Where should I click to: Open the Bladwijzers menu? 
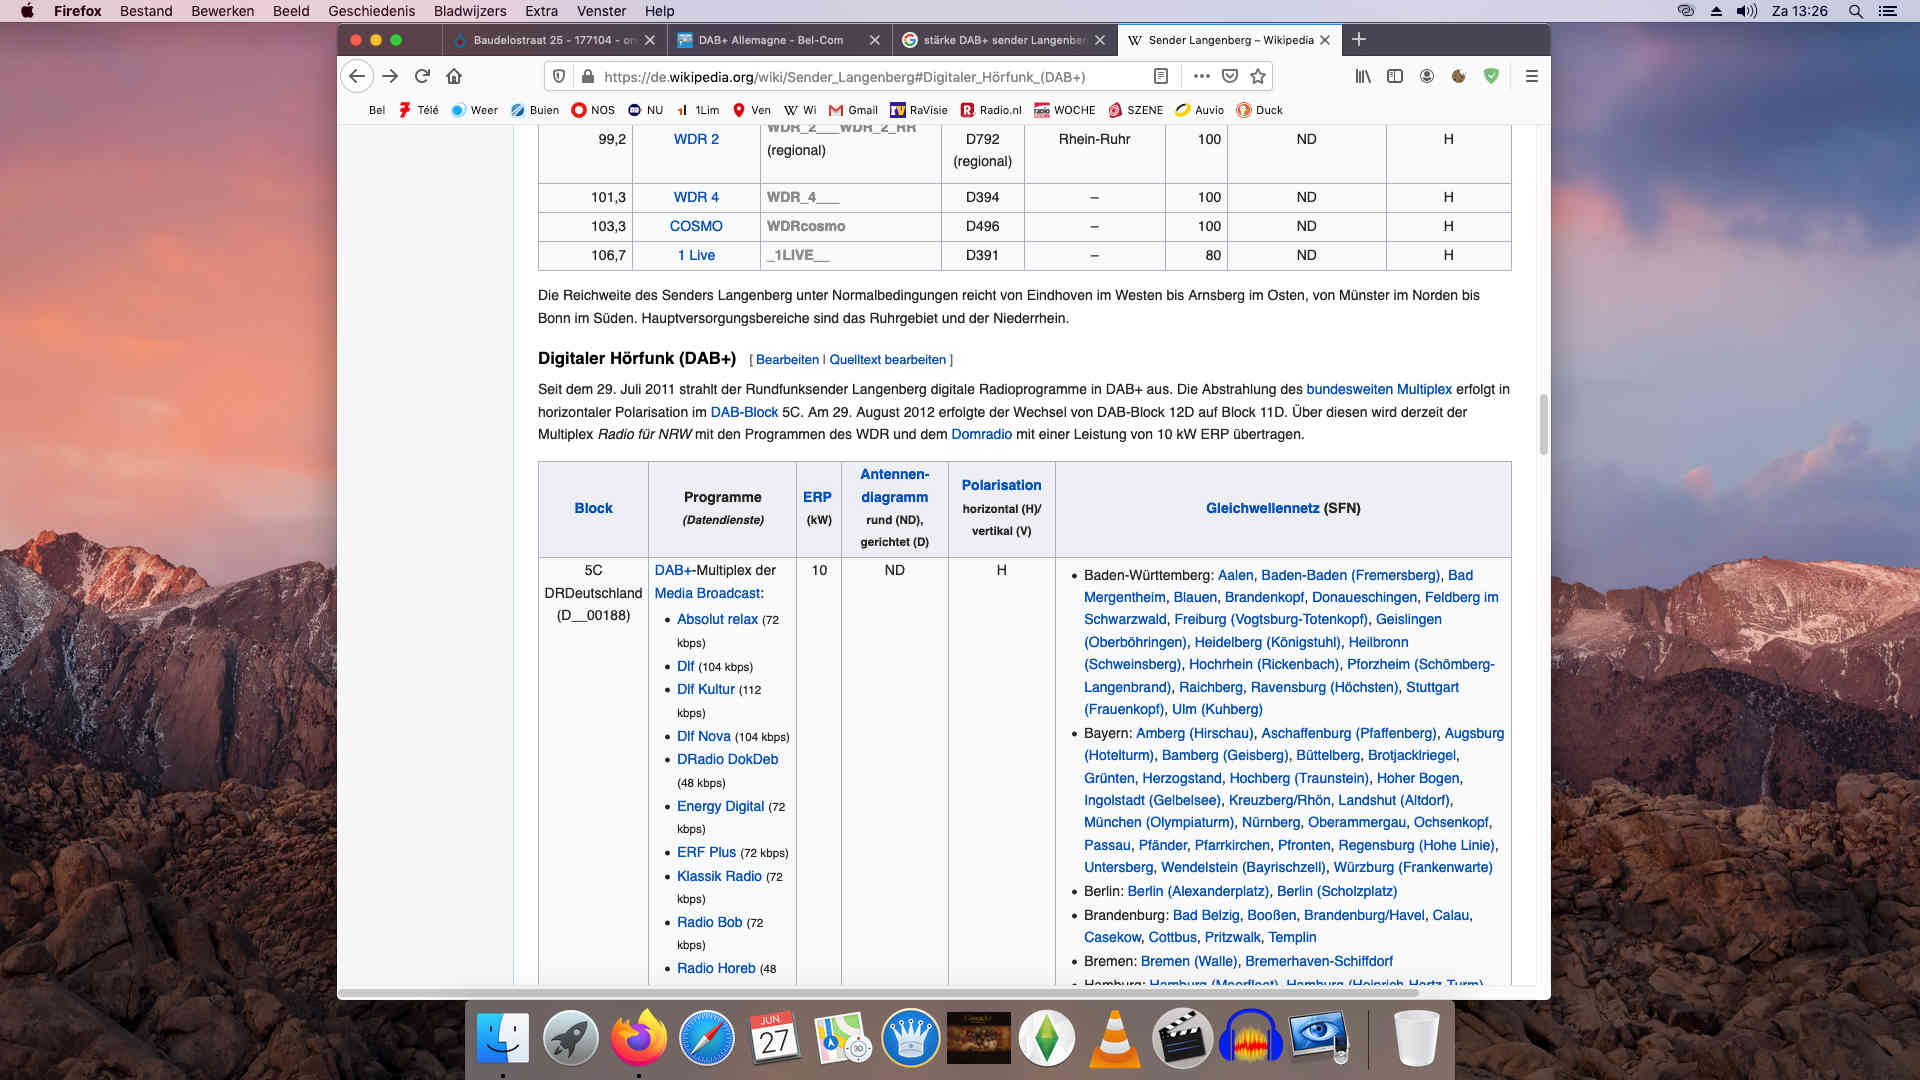pos(470,11)
